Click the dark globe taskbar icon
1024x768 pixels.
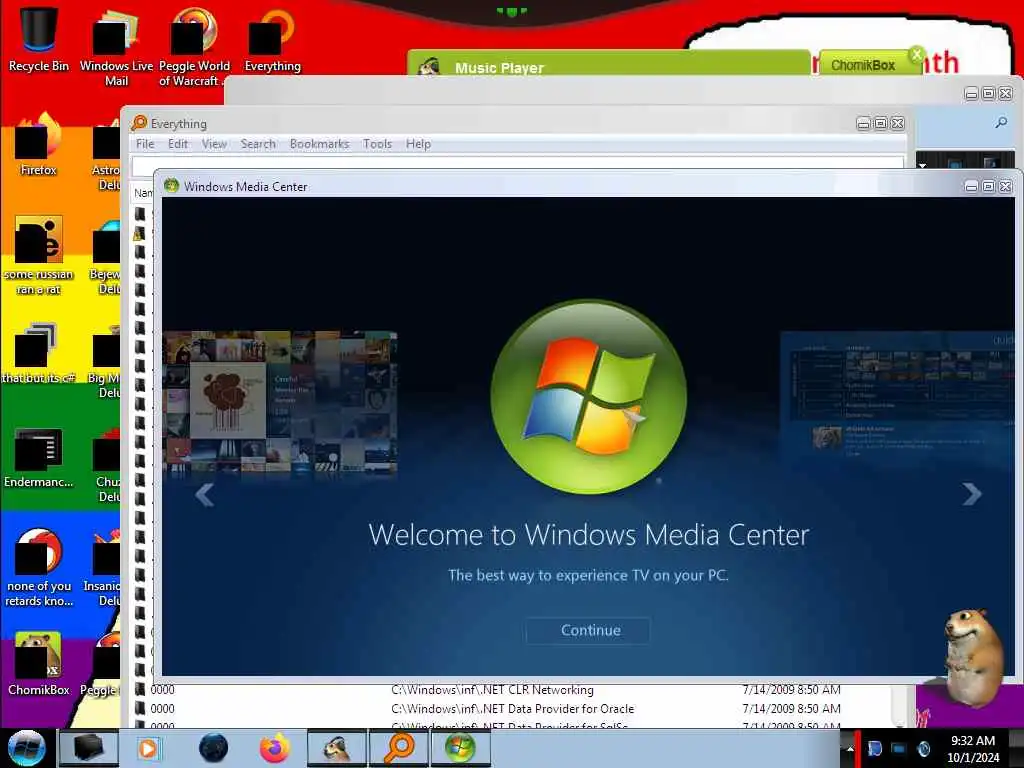214,748
